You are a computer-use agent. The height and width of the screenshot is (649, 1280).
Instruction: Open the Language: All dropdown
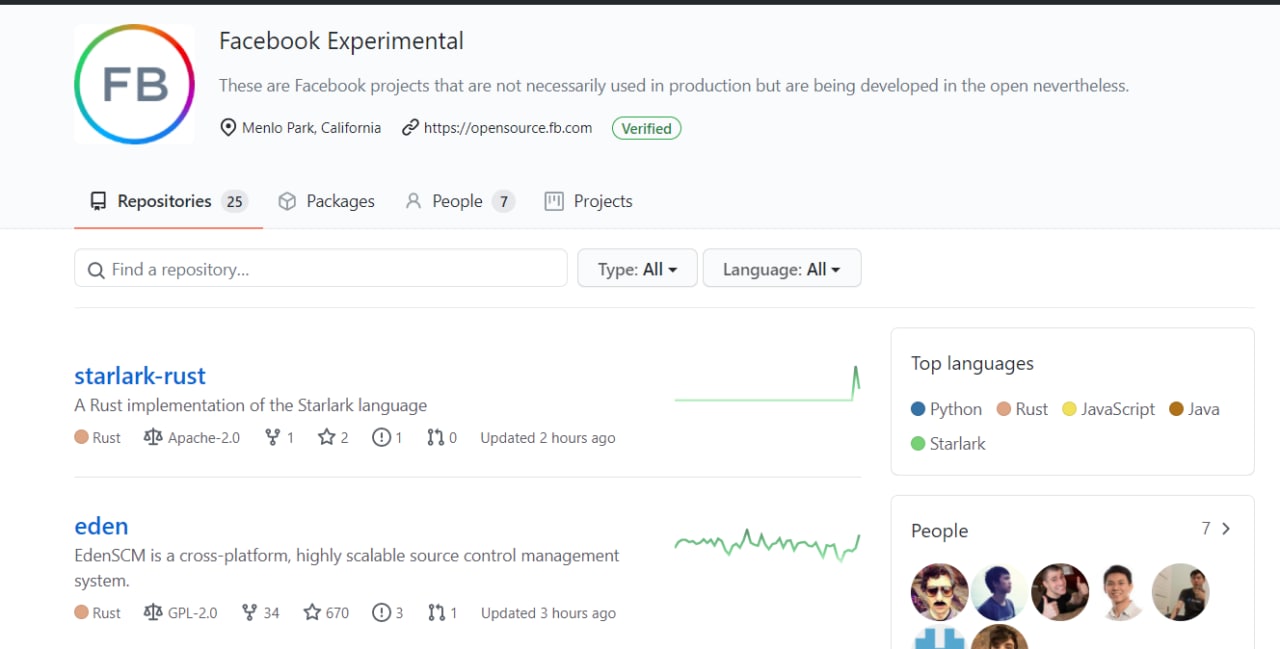(782, 268)
